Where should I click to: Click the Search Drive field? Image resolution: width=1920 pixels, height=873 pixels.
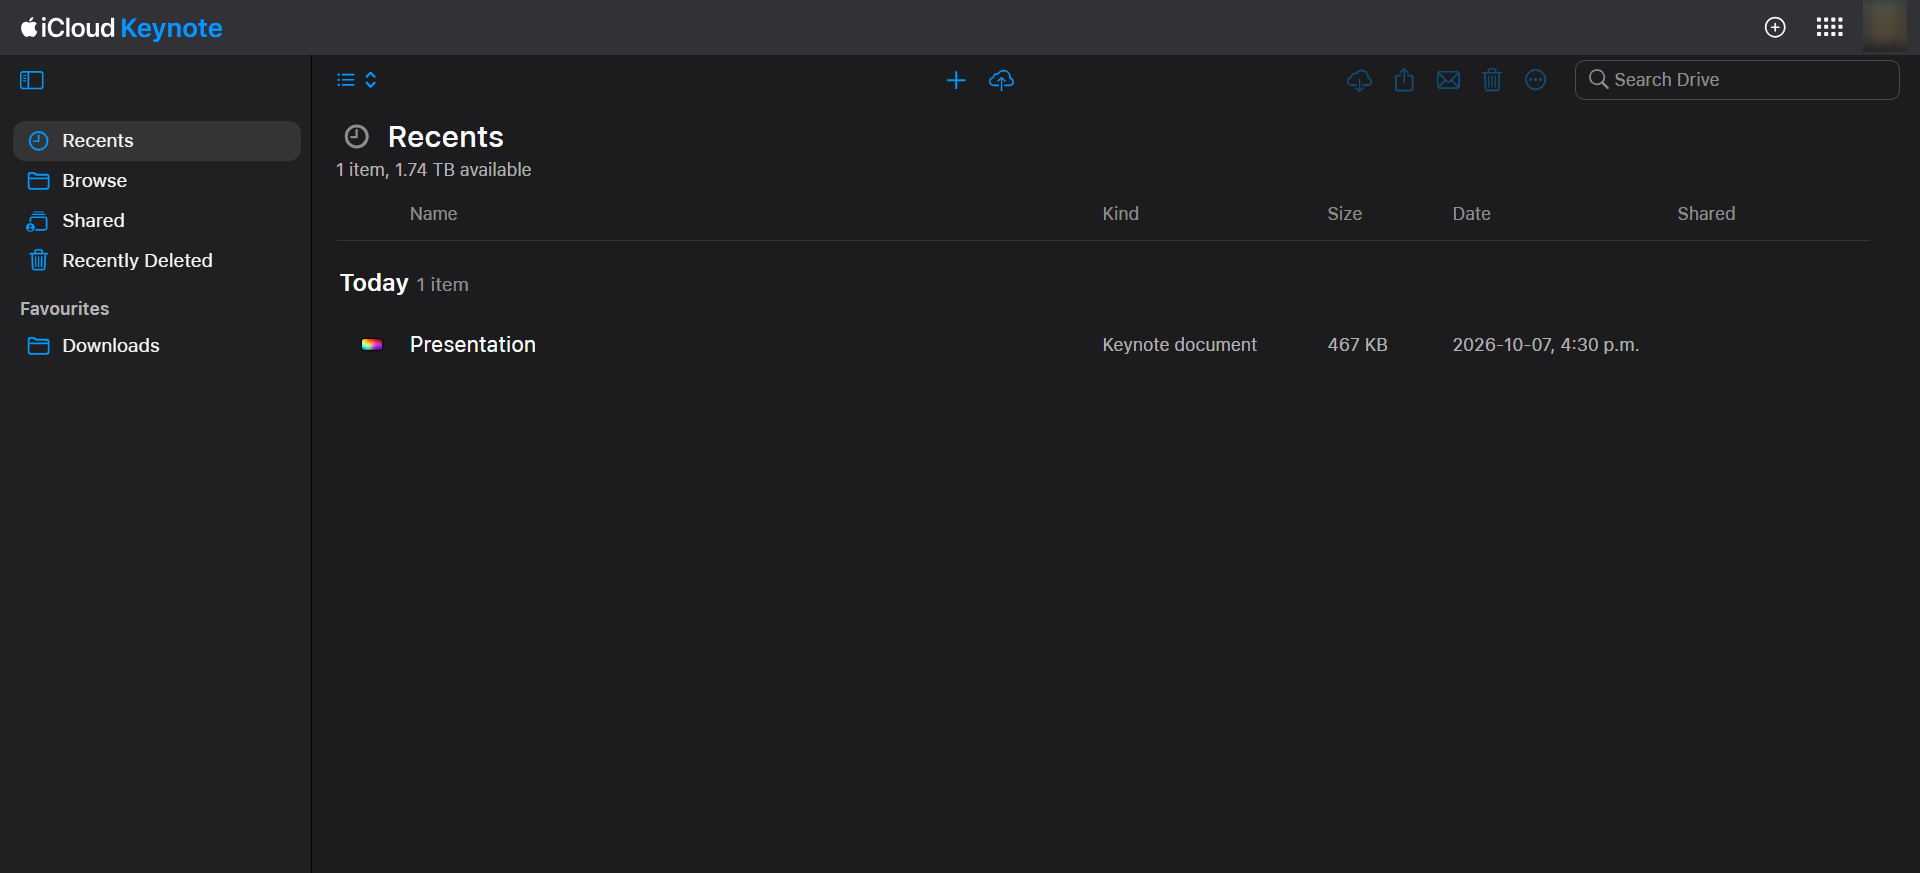(x=1737, y=80)
